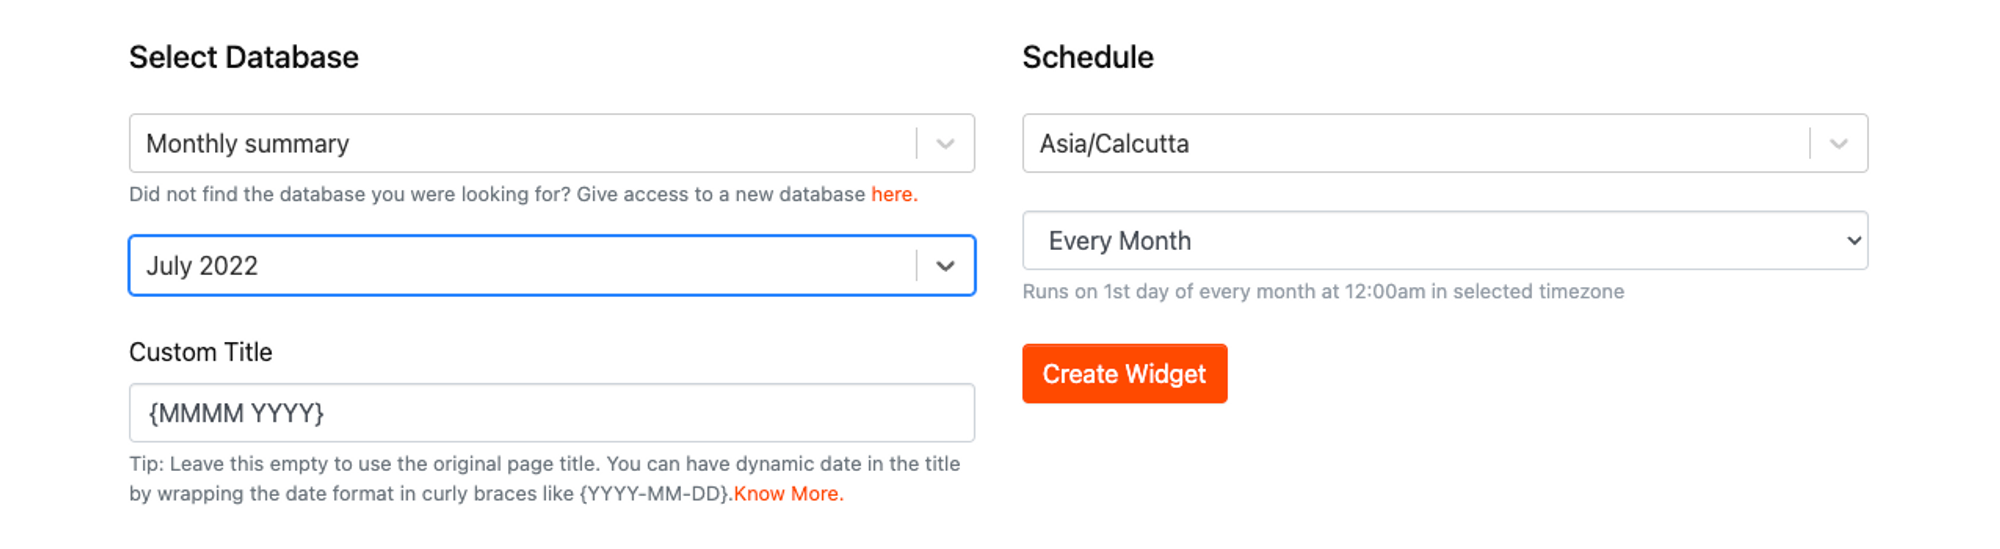This screenshot has height=549, width=2000.
Task: Click the chevron arrow beside July 2022
Action: point(945,266)
